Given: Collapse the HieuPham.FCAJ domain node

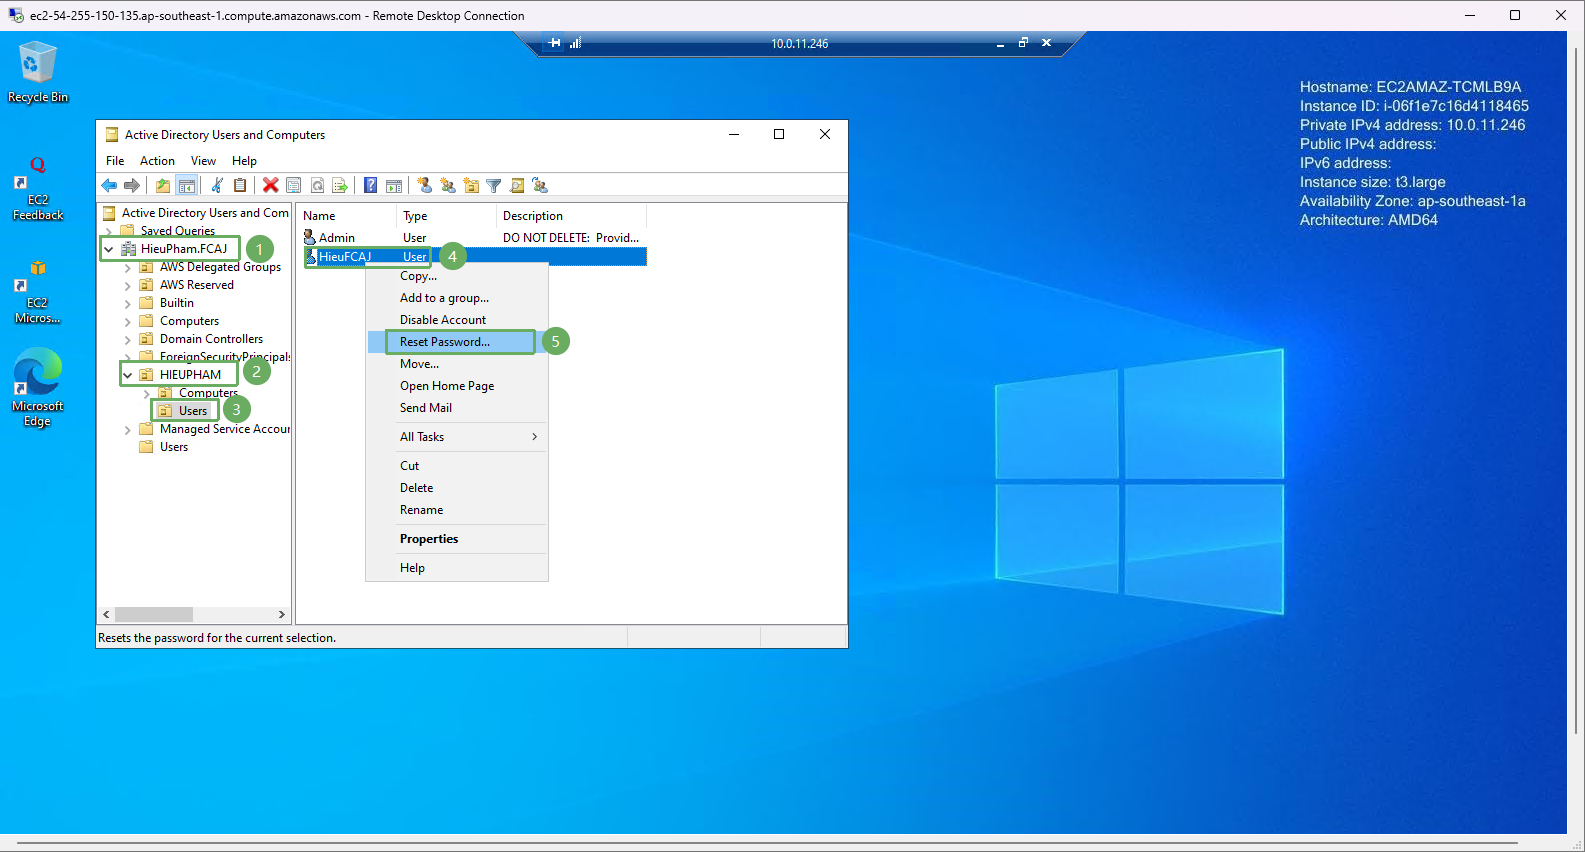Looking at the screenshot, I should pos(109,249).
